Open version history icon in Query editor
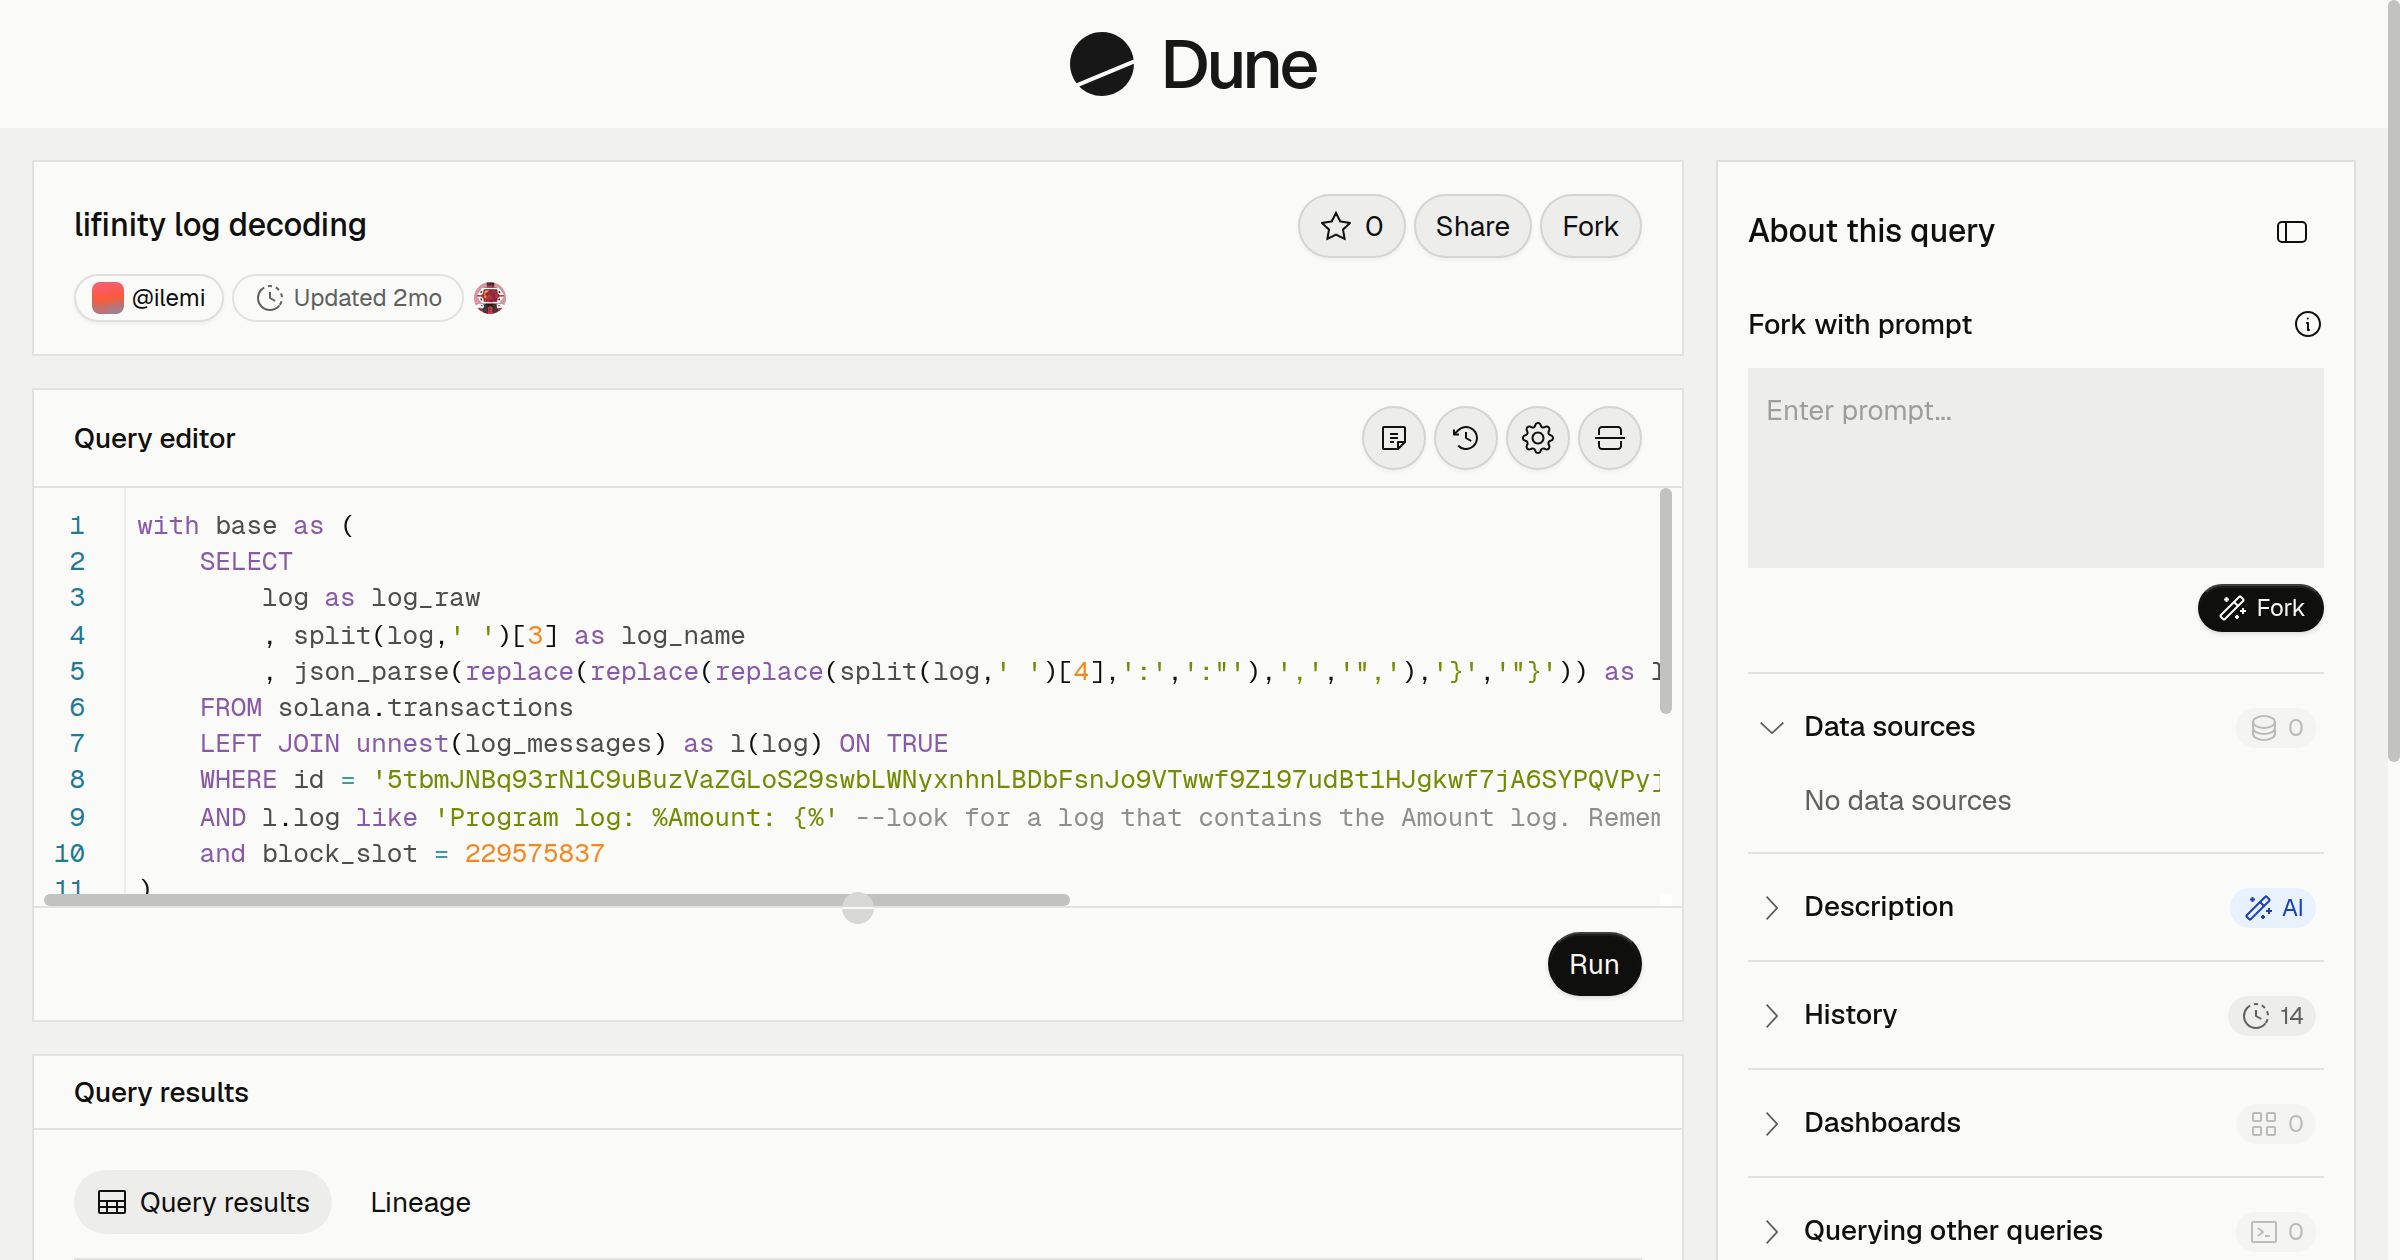2400x1260 pixels. (1466, 438)
